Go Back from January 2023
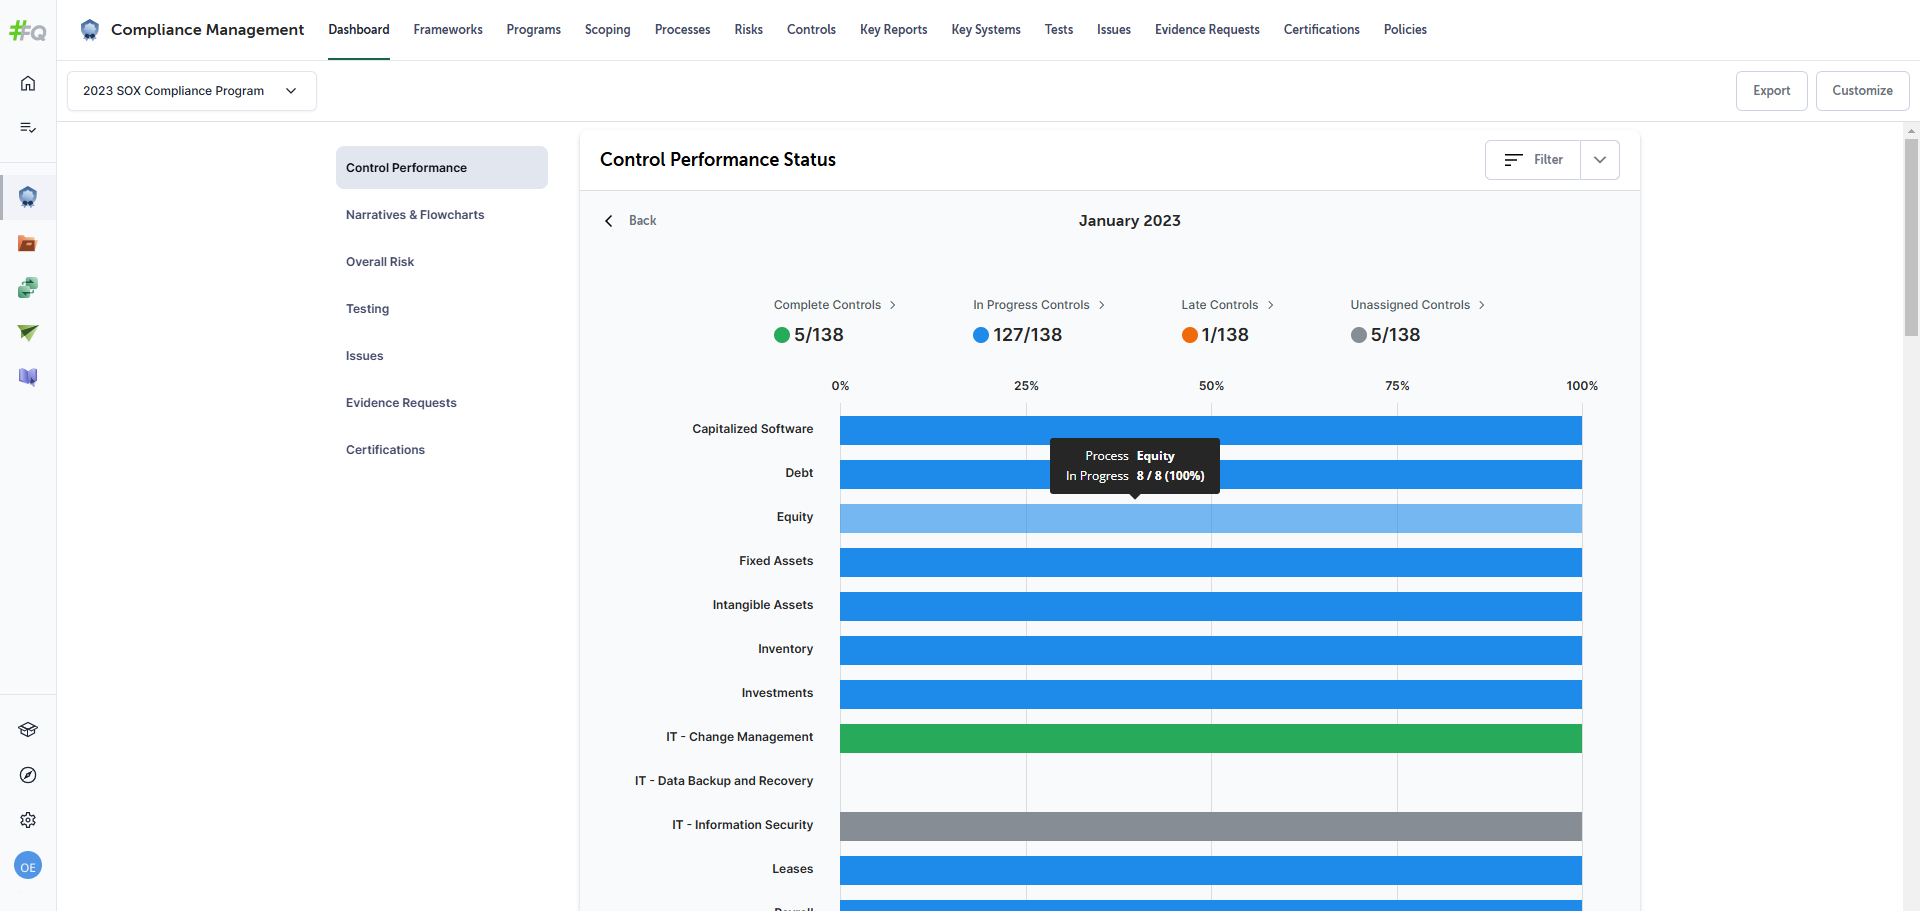The image size is (1920, 911). click(x=631, y=221)
